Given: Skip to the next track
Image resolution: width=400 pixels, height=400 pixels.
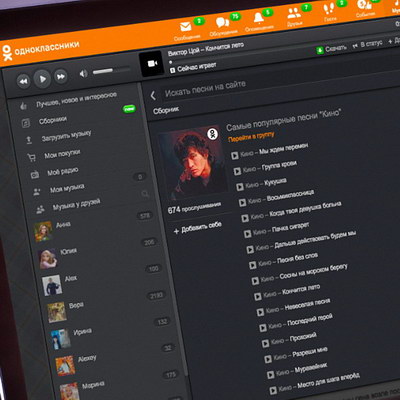Looking at the screenshot, I should click(x=61, y=77).
